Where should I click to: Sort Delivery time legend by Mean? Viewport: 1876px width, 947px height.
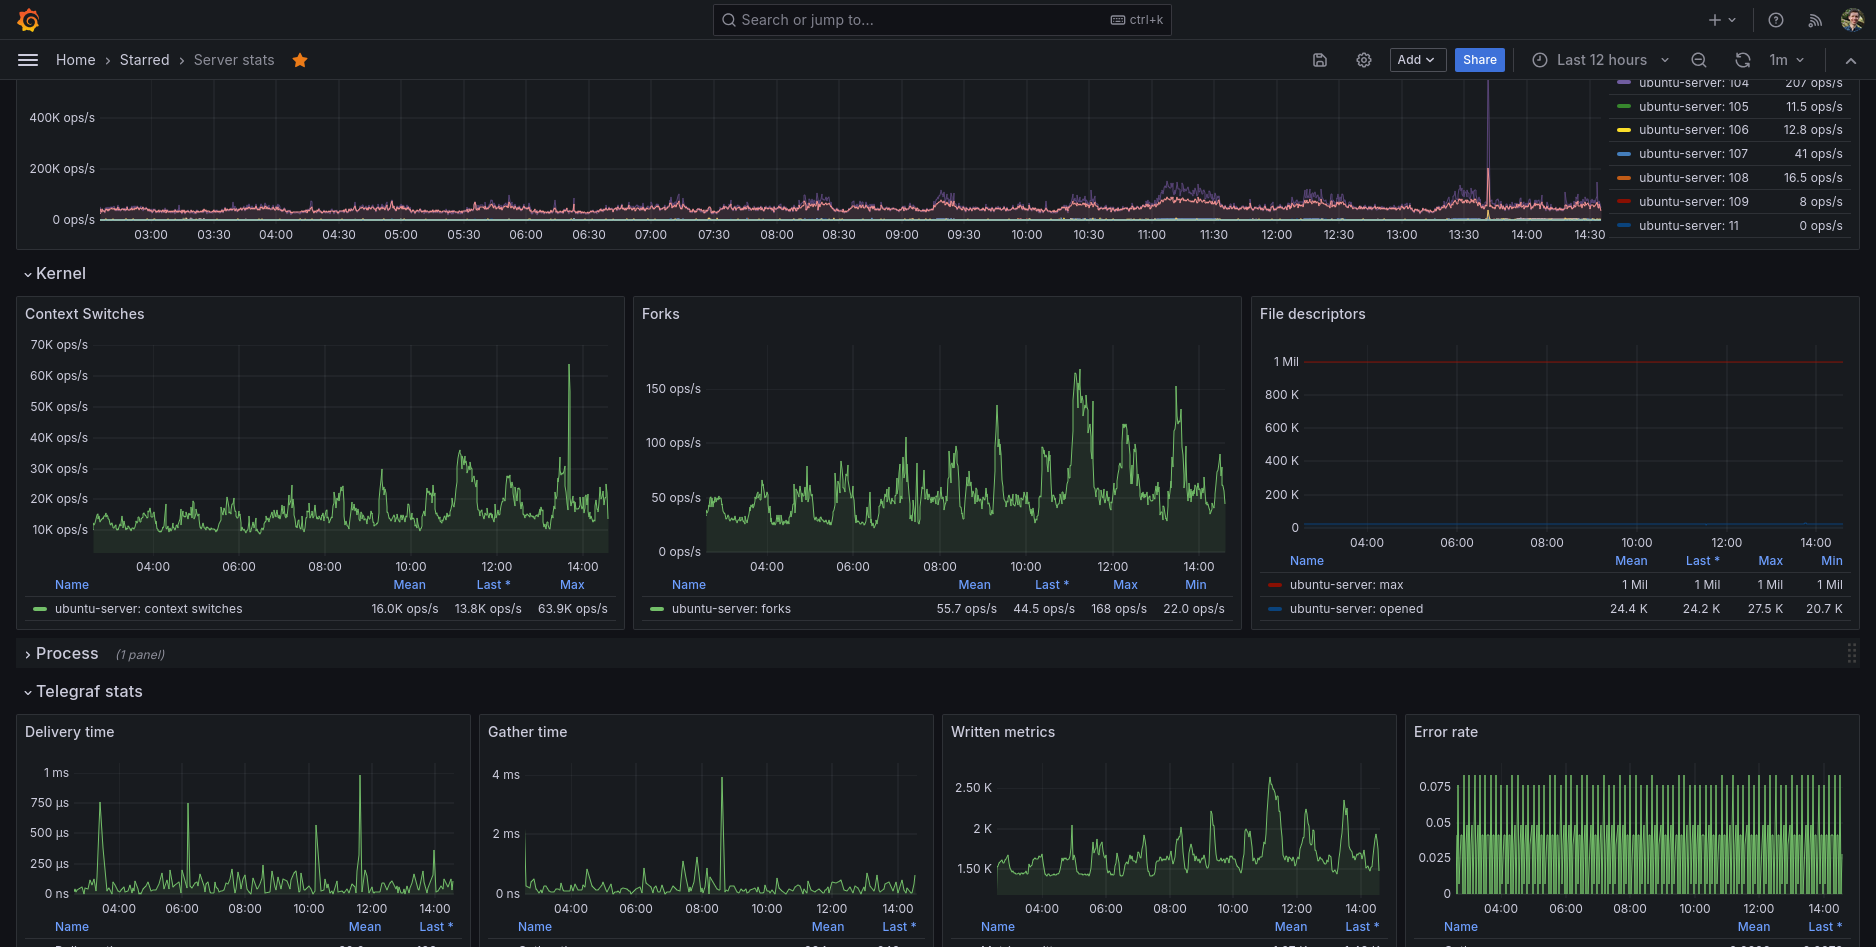coord(365,927)
